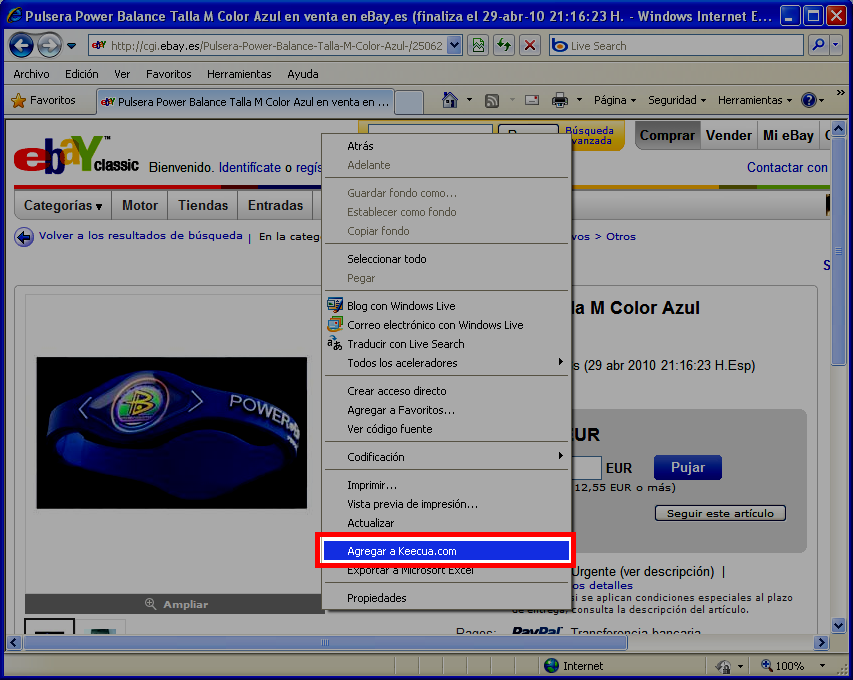Open the Vender tab on eBay
The image size is (853, 680).
[x=728, y=135]
